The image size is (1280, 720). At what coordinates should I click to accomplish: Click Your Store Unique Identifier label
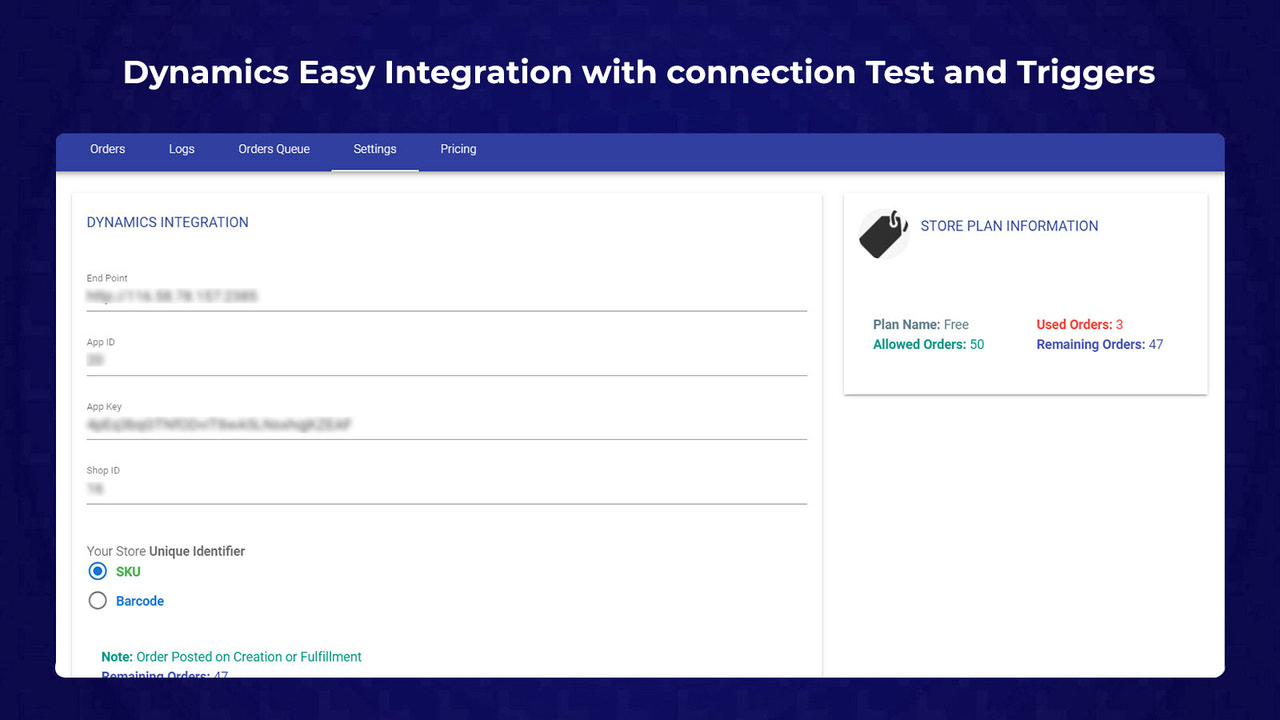coord(166,551)
